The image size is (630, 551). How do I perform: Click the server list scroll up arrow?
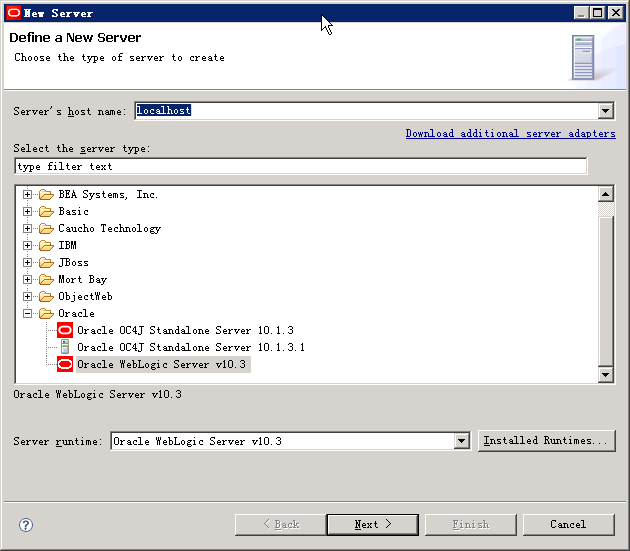pyautogui.click(x=605, y=195)
